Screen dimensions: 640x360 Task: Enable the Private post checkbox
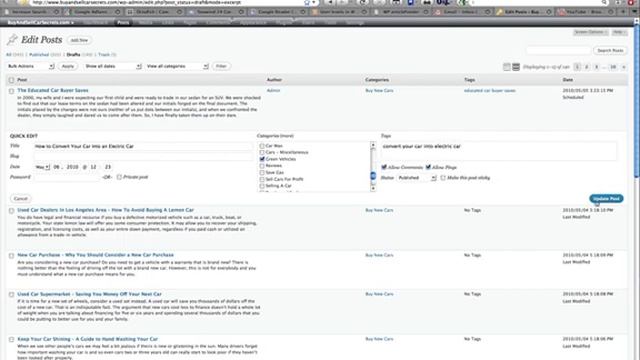(119, 177)
